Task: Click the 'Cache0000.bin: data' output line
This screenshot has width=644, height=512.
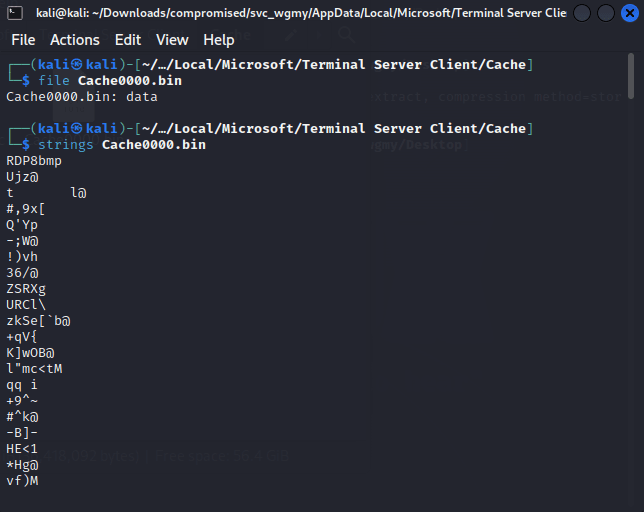Action: (x=82, y=97)
